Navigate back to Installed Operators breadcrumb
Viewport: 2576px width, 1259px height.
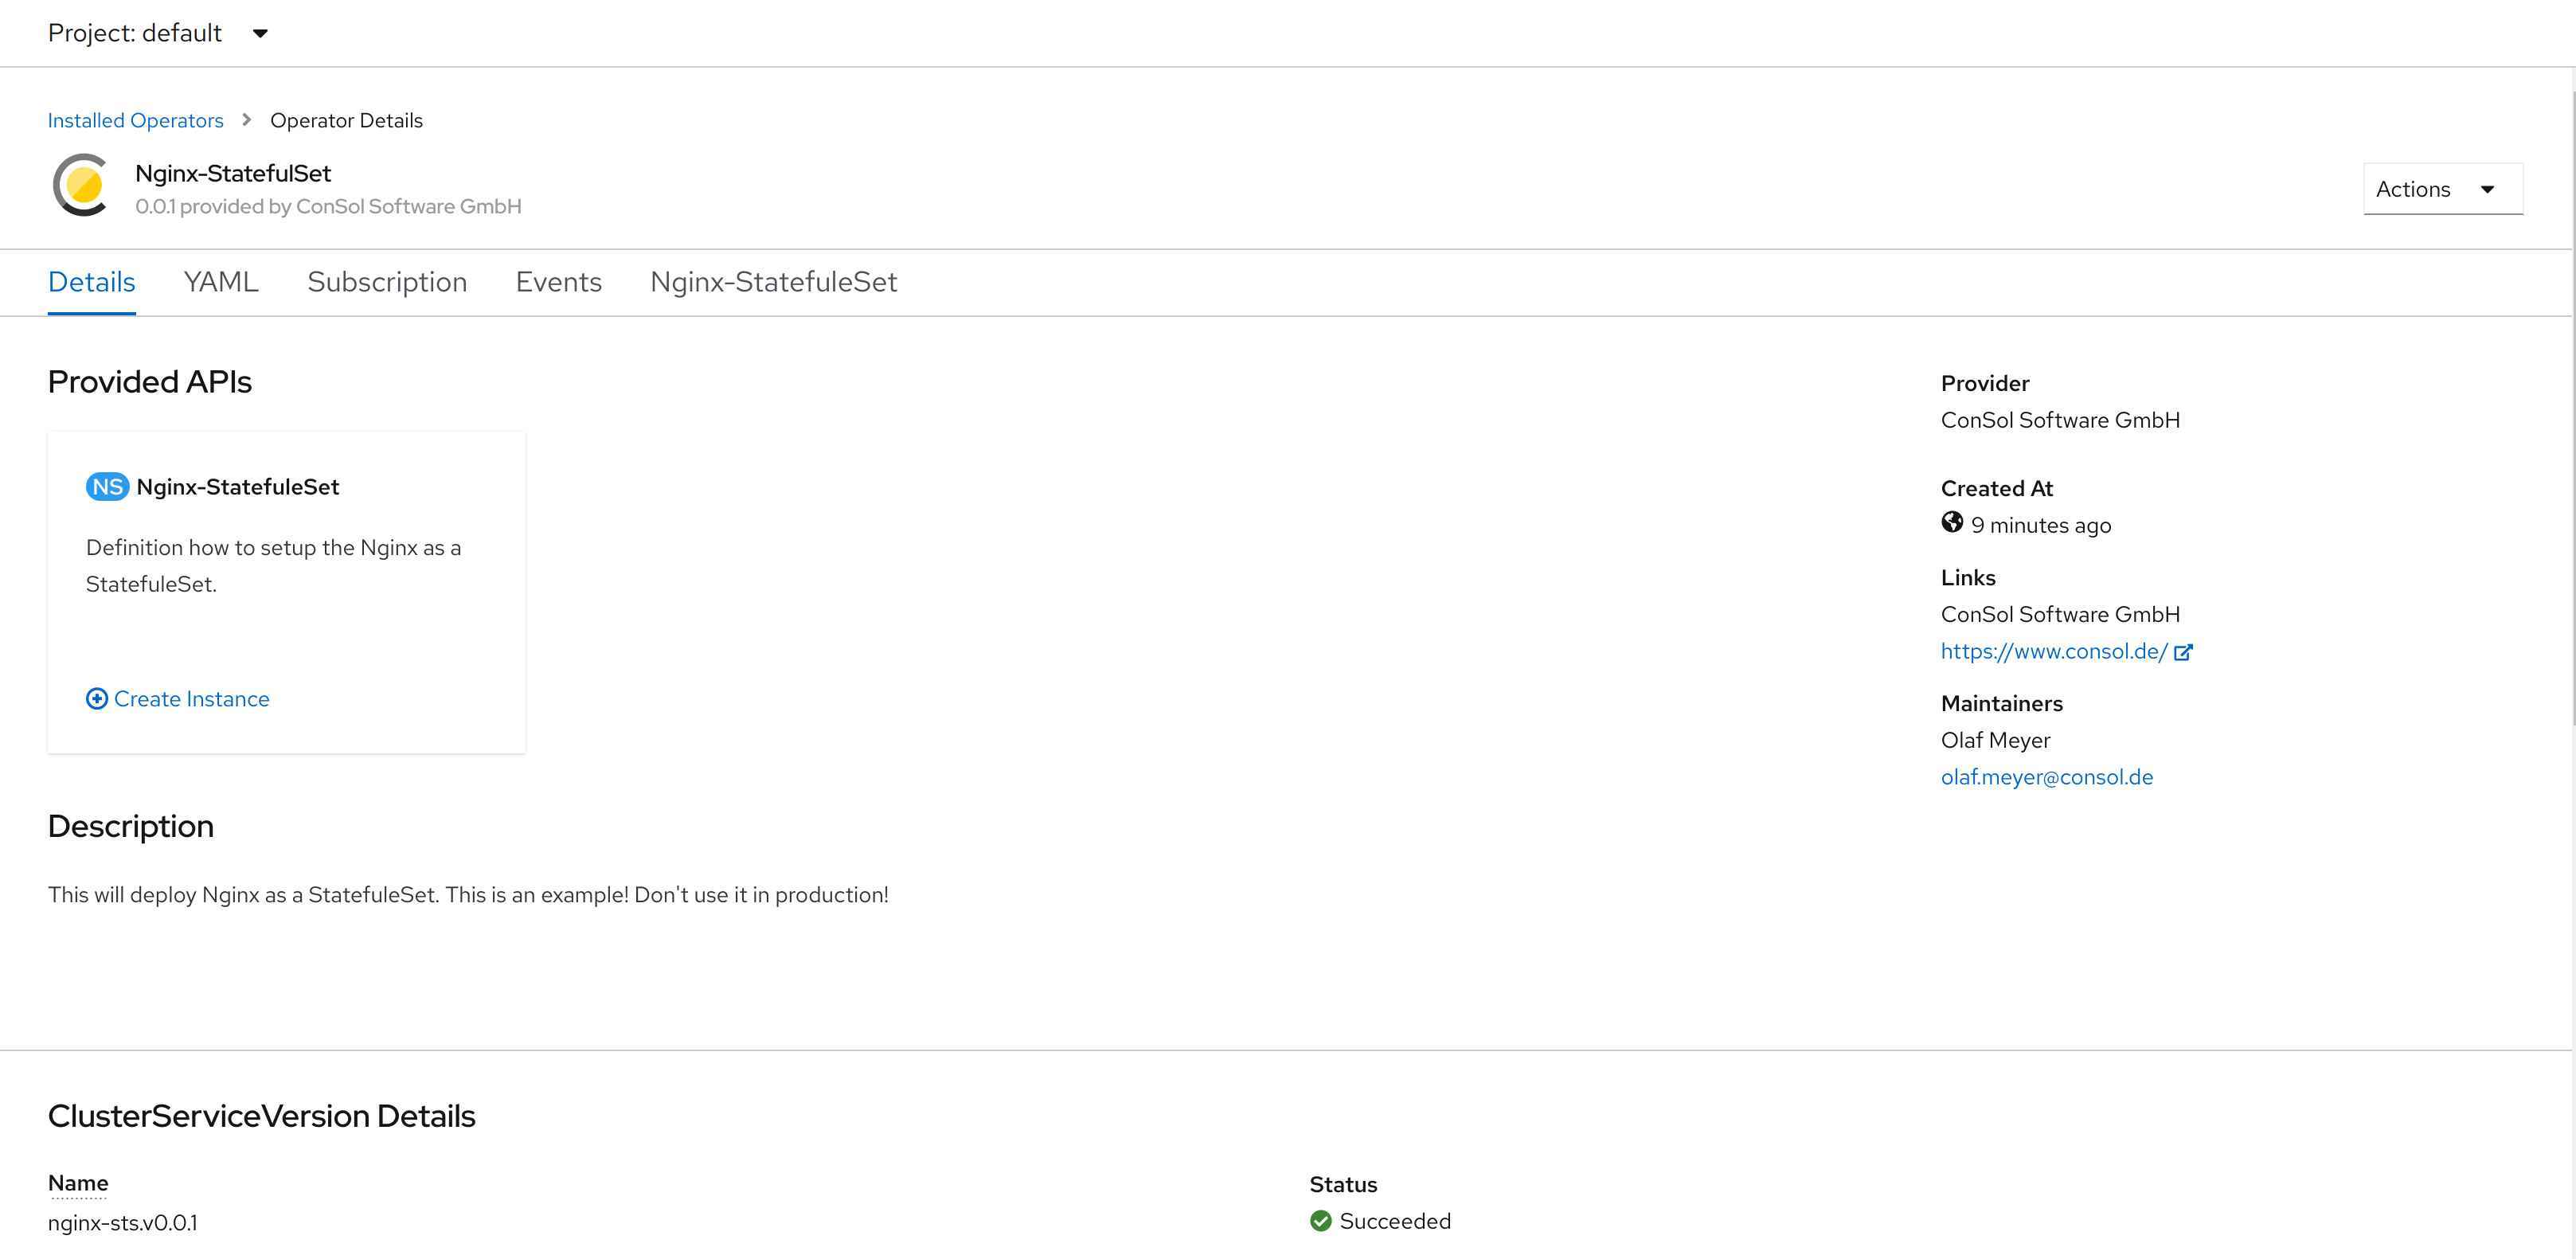135,120
